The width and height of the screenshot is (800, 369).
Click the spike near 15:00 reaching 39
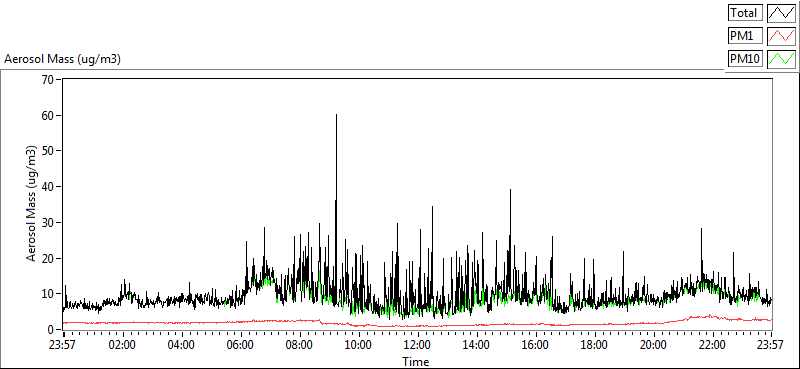(510, 190)
